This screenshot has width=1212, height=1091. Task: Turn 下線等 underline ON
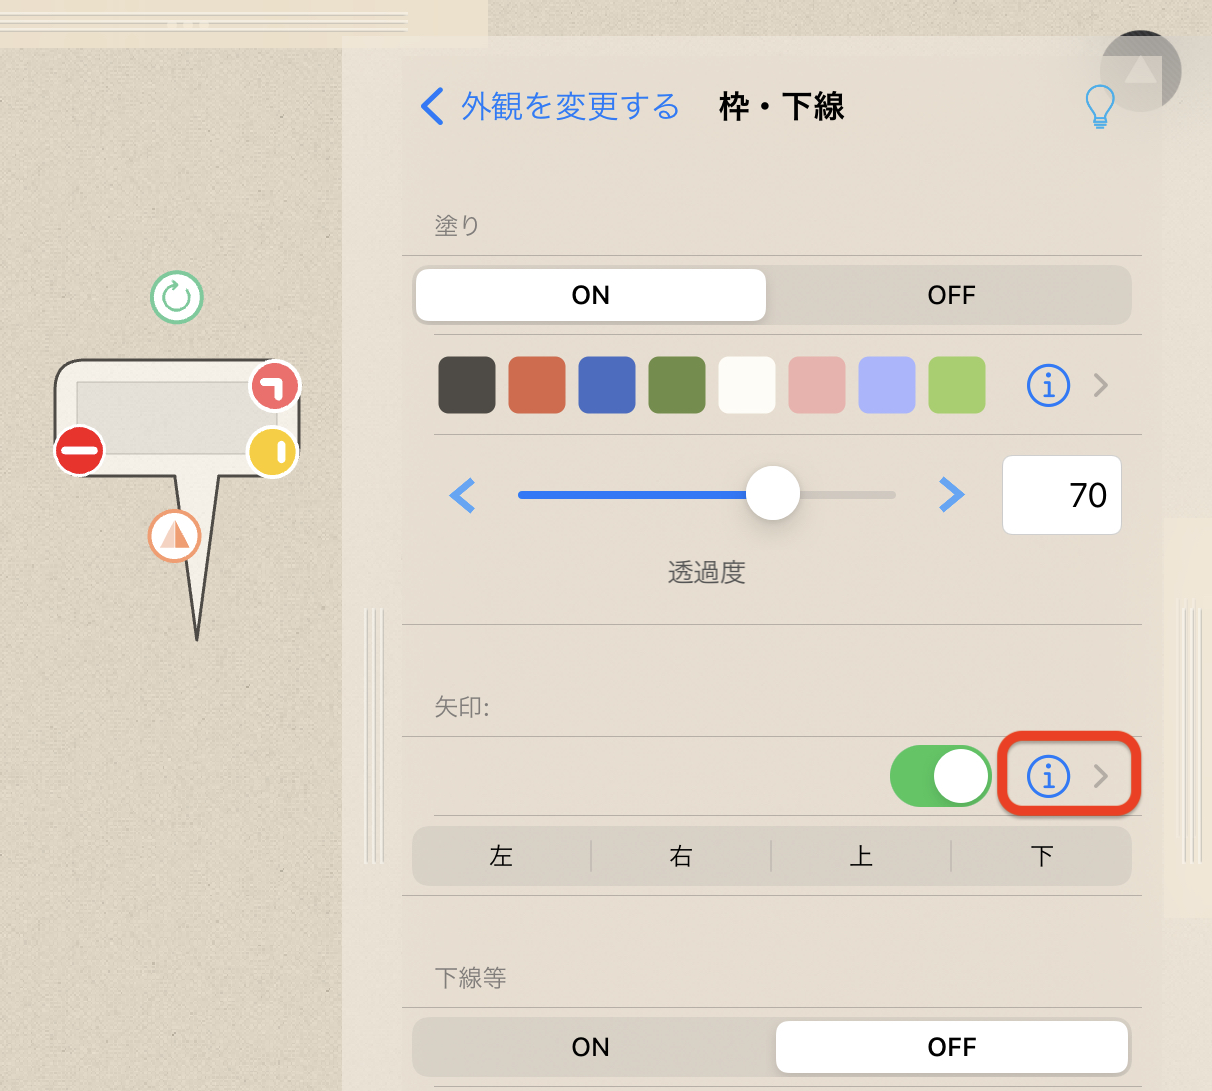[x=591, y=1047]
